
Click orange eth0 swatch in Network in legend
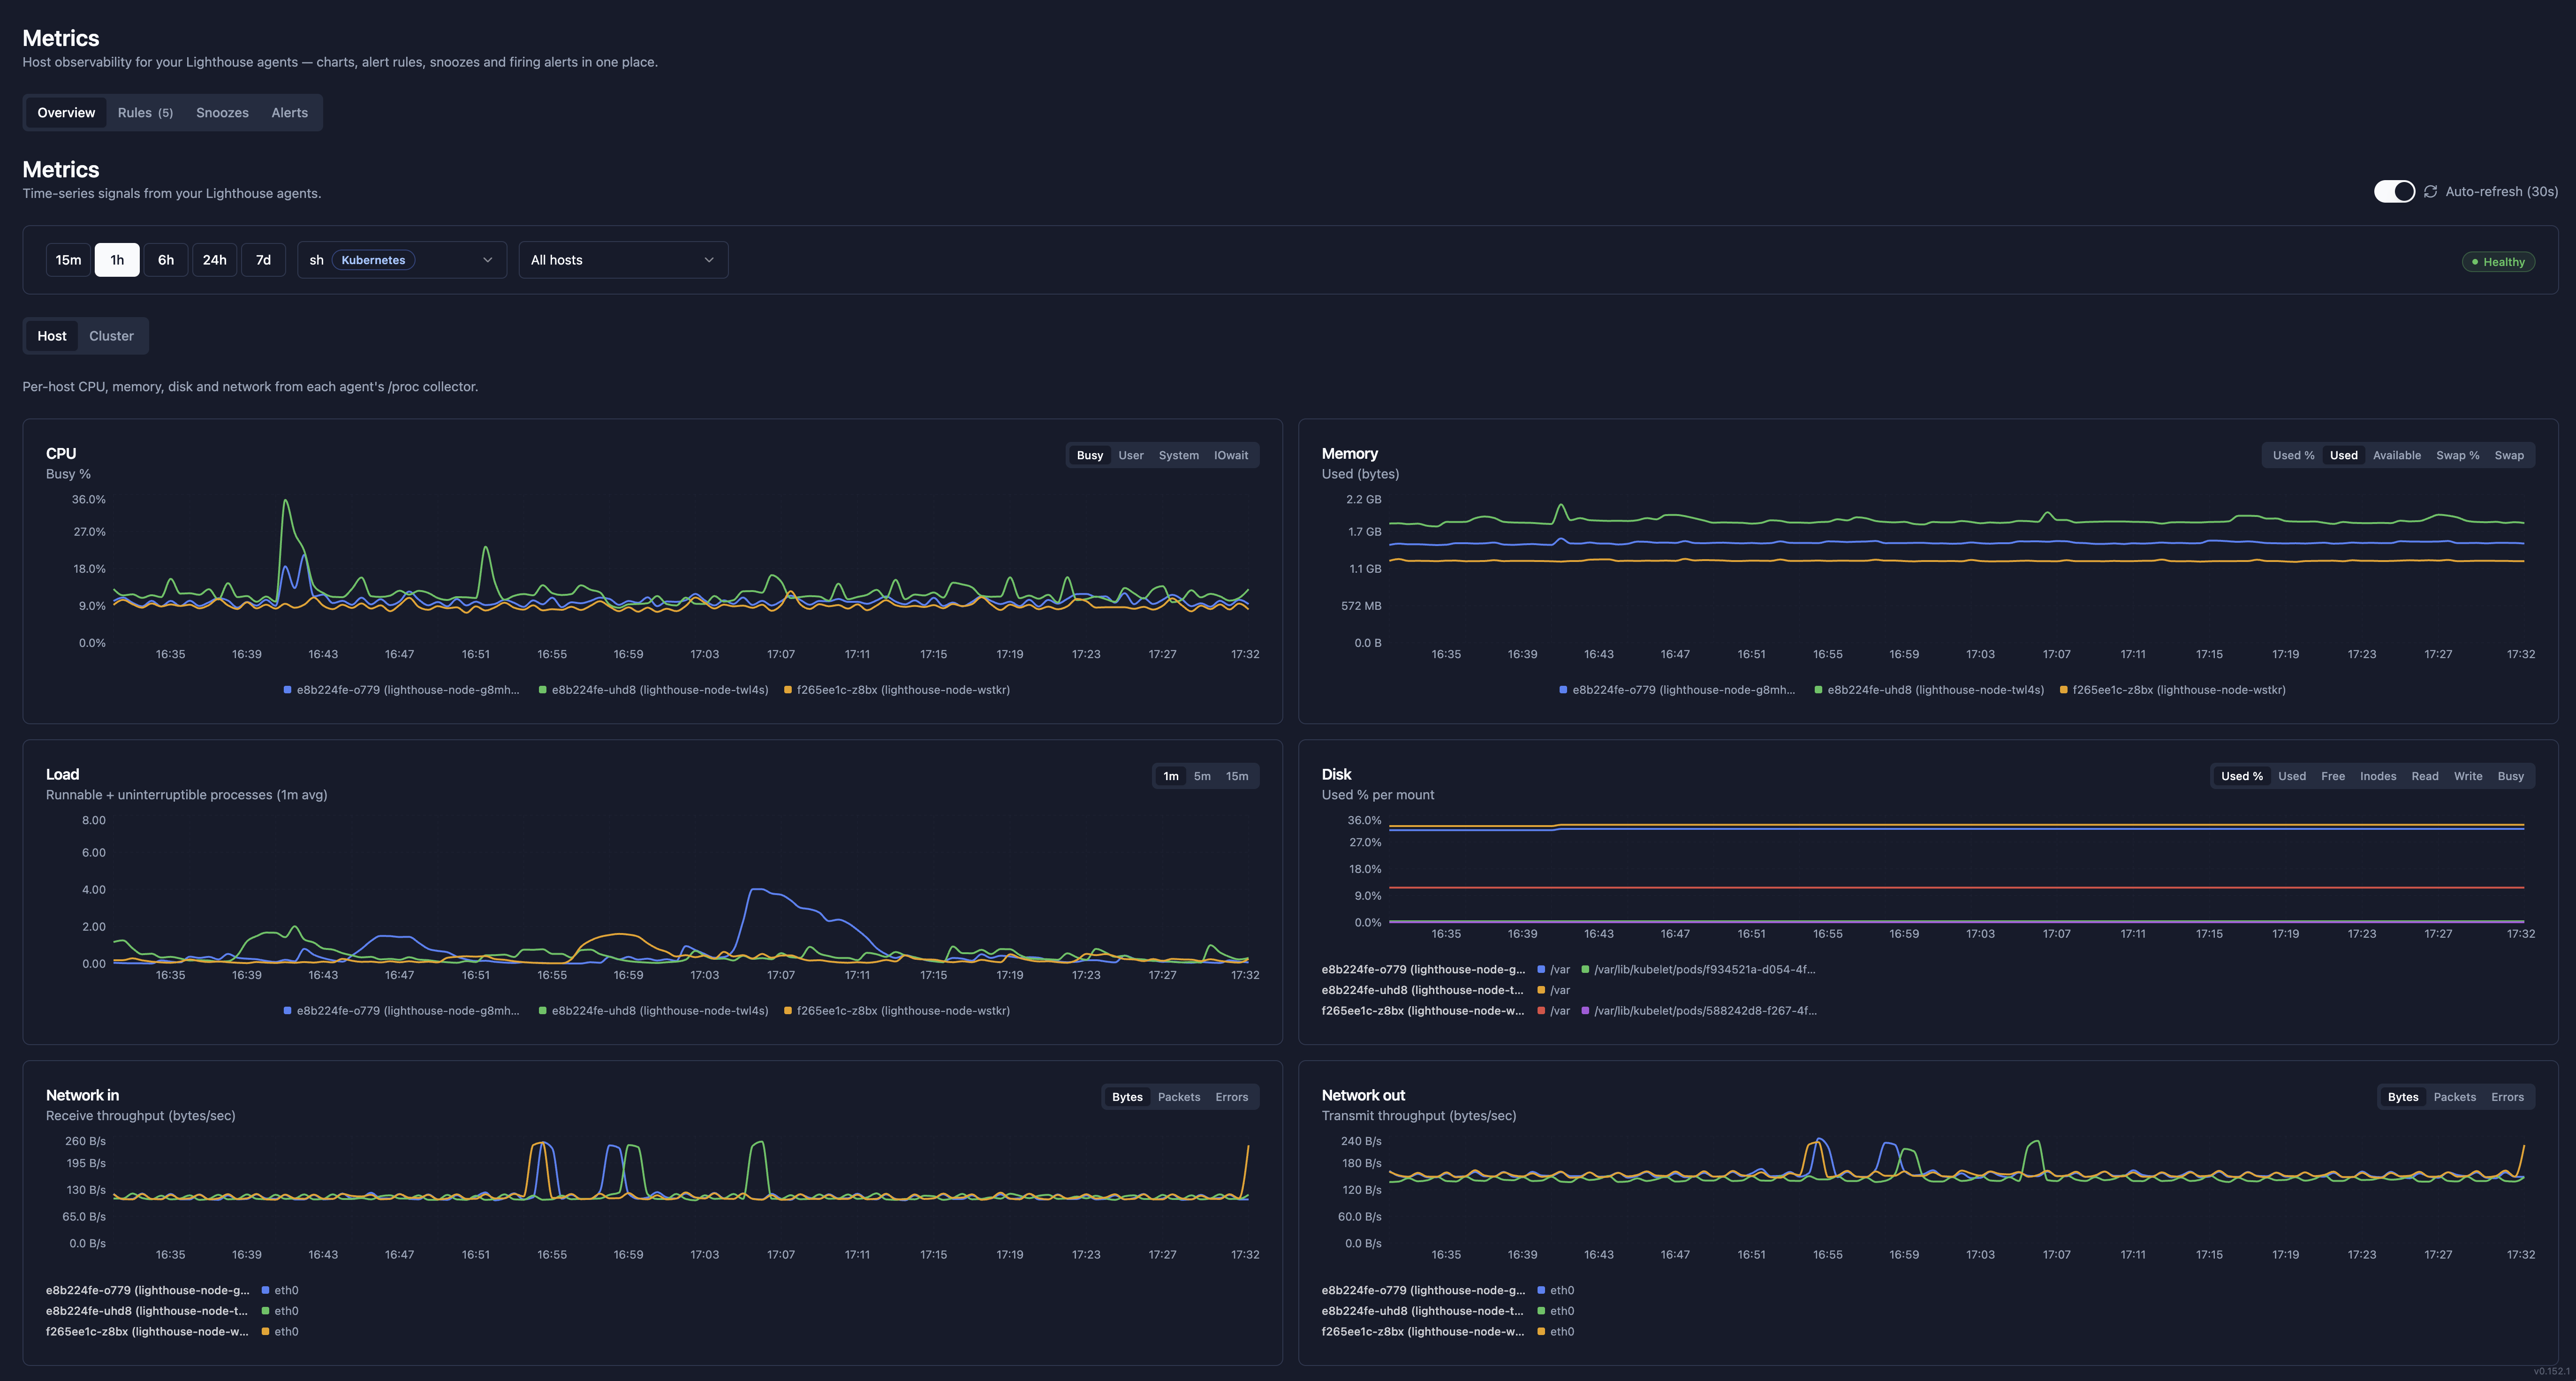[265, 1332]
